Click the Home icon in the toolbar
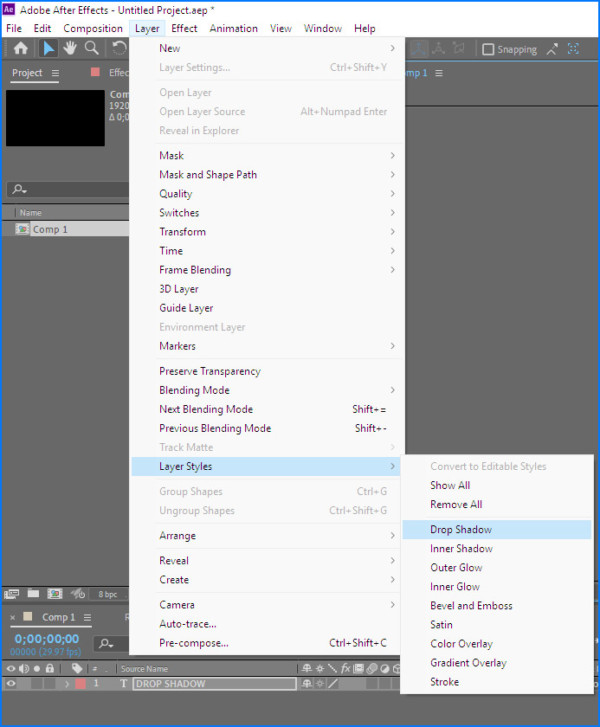The image size is (600, 727). (x=20, y=49)
